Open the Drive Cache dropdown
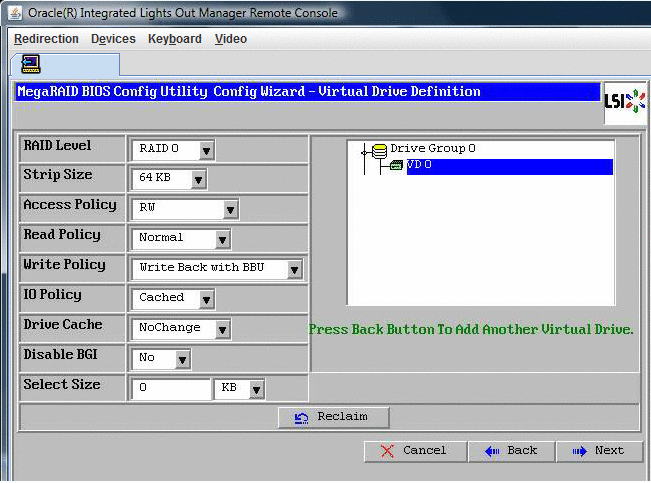Image resolution: width=651 pixels, height=483 pixels. point(223,329)
